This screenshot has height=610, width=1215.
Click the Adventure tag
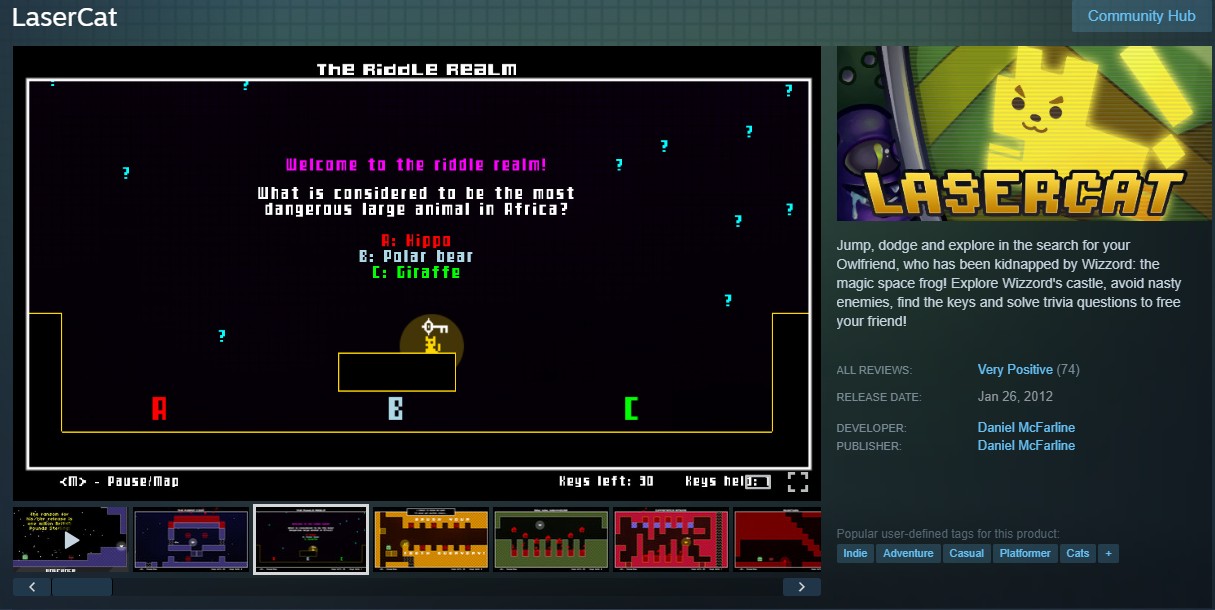tap(909, 553)
